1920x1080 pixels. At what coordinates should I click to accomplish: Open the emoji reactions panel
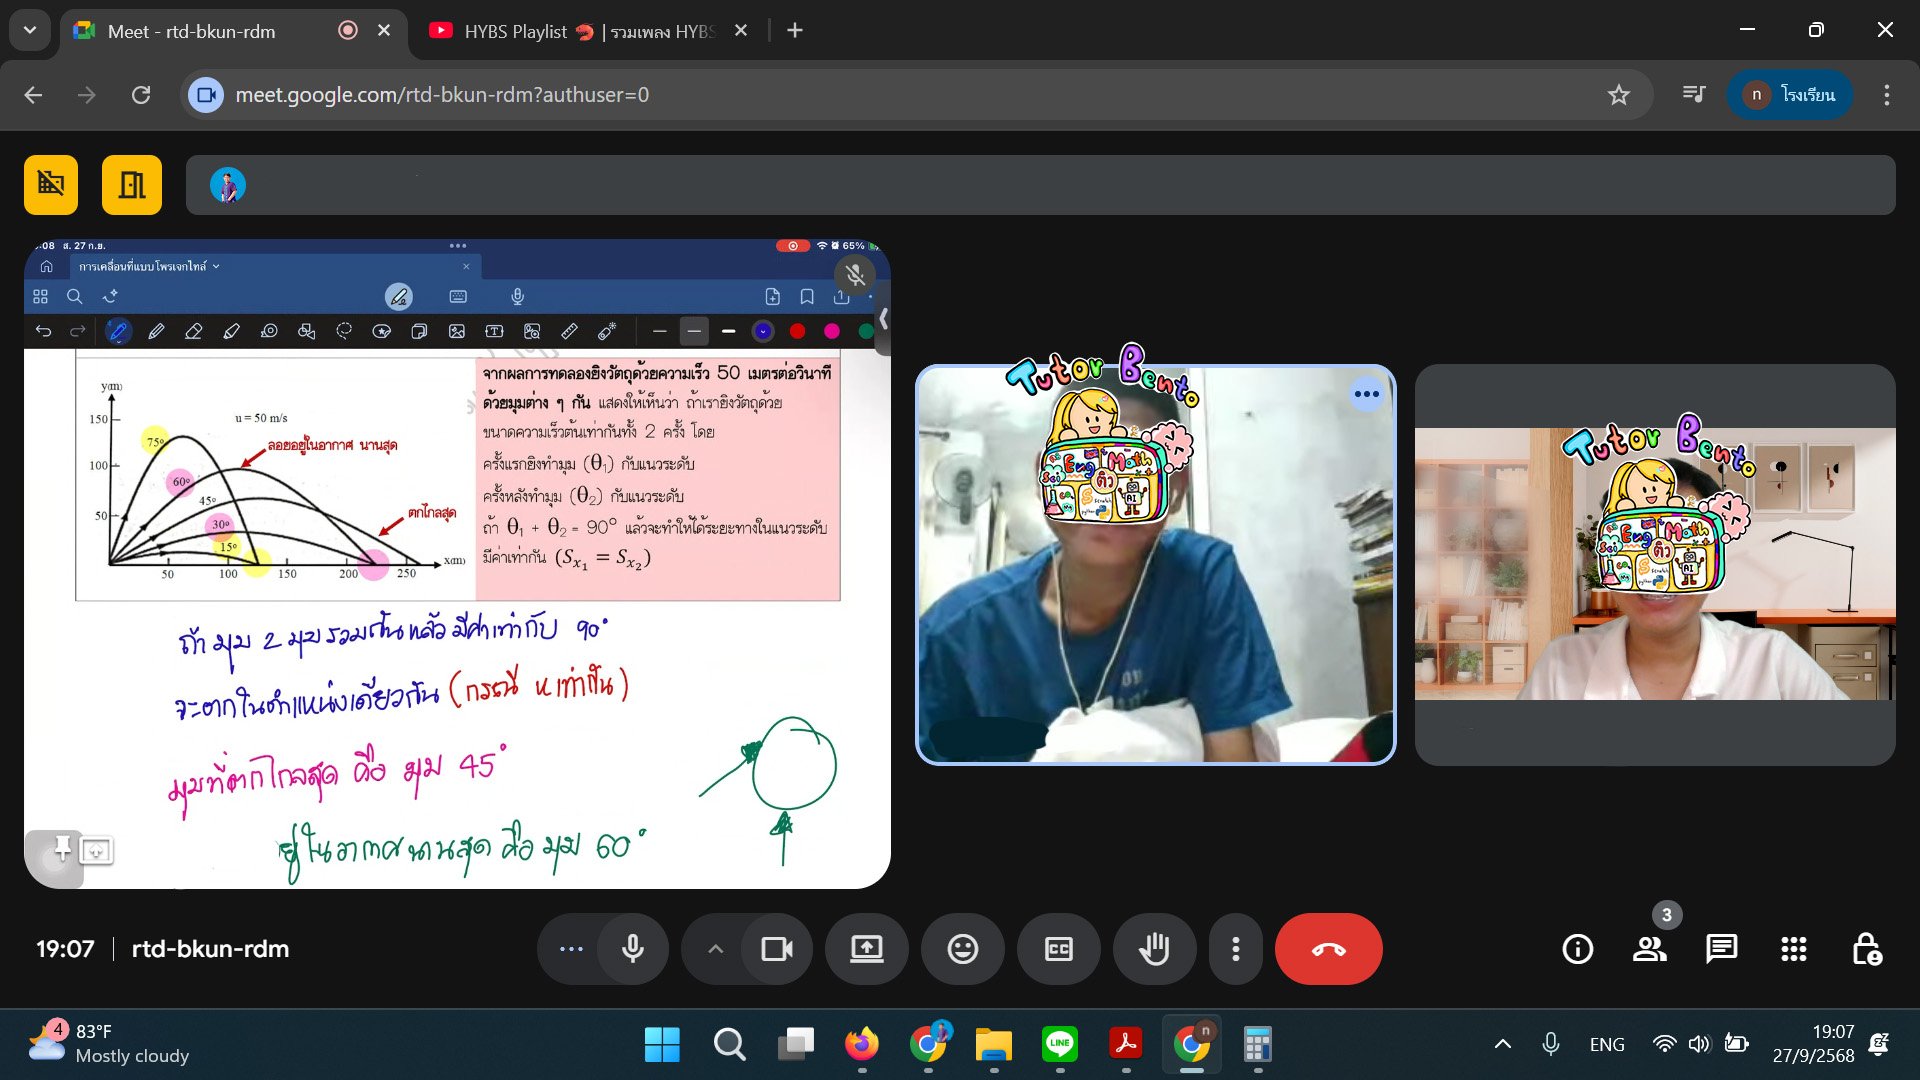coord(962,949)
